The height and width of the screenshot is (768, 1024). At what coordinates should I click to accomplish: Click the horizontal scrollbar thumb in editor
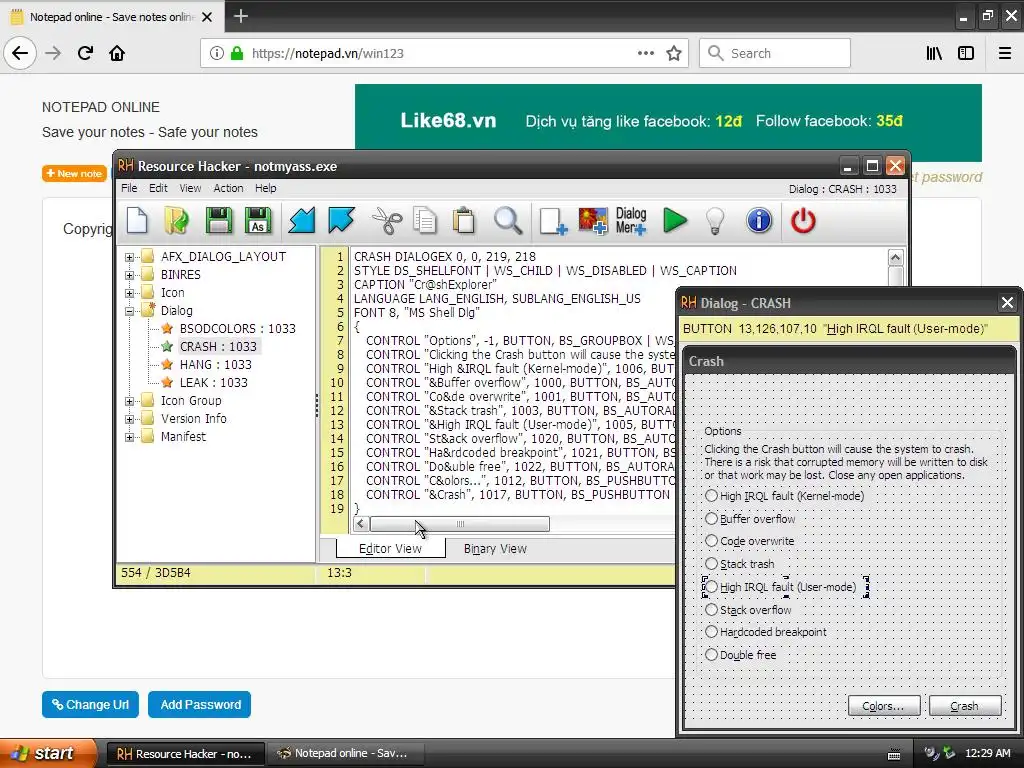[x=460, y=524]
